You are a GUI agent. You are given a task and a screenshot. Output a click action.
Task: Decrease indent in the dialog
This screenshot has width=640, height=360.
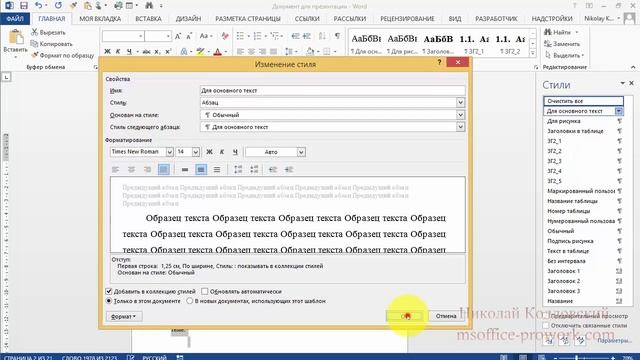coord(273,169)
